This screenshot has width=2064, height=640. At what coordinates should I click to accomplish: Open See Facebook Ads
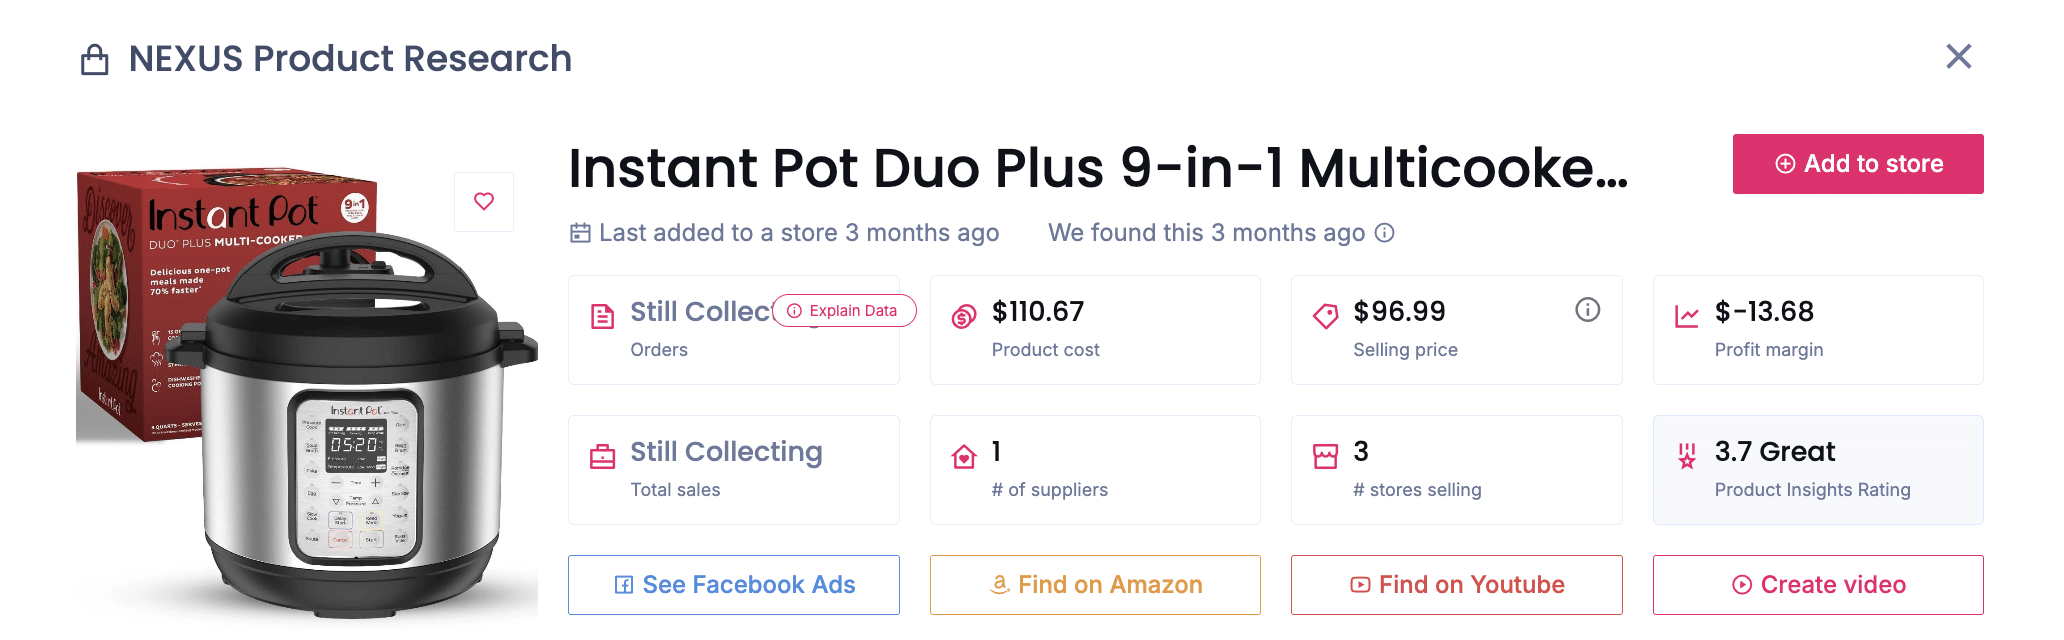pos(734,585)
